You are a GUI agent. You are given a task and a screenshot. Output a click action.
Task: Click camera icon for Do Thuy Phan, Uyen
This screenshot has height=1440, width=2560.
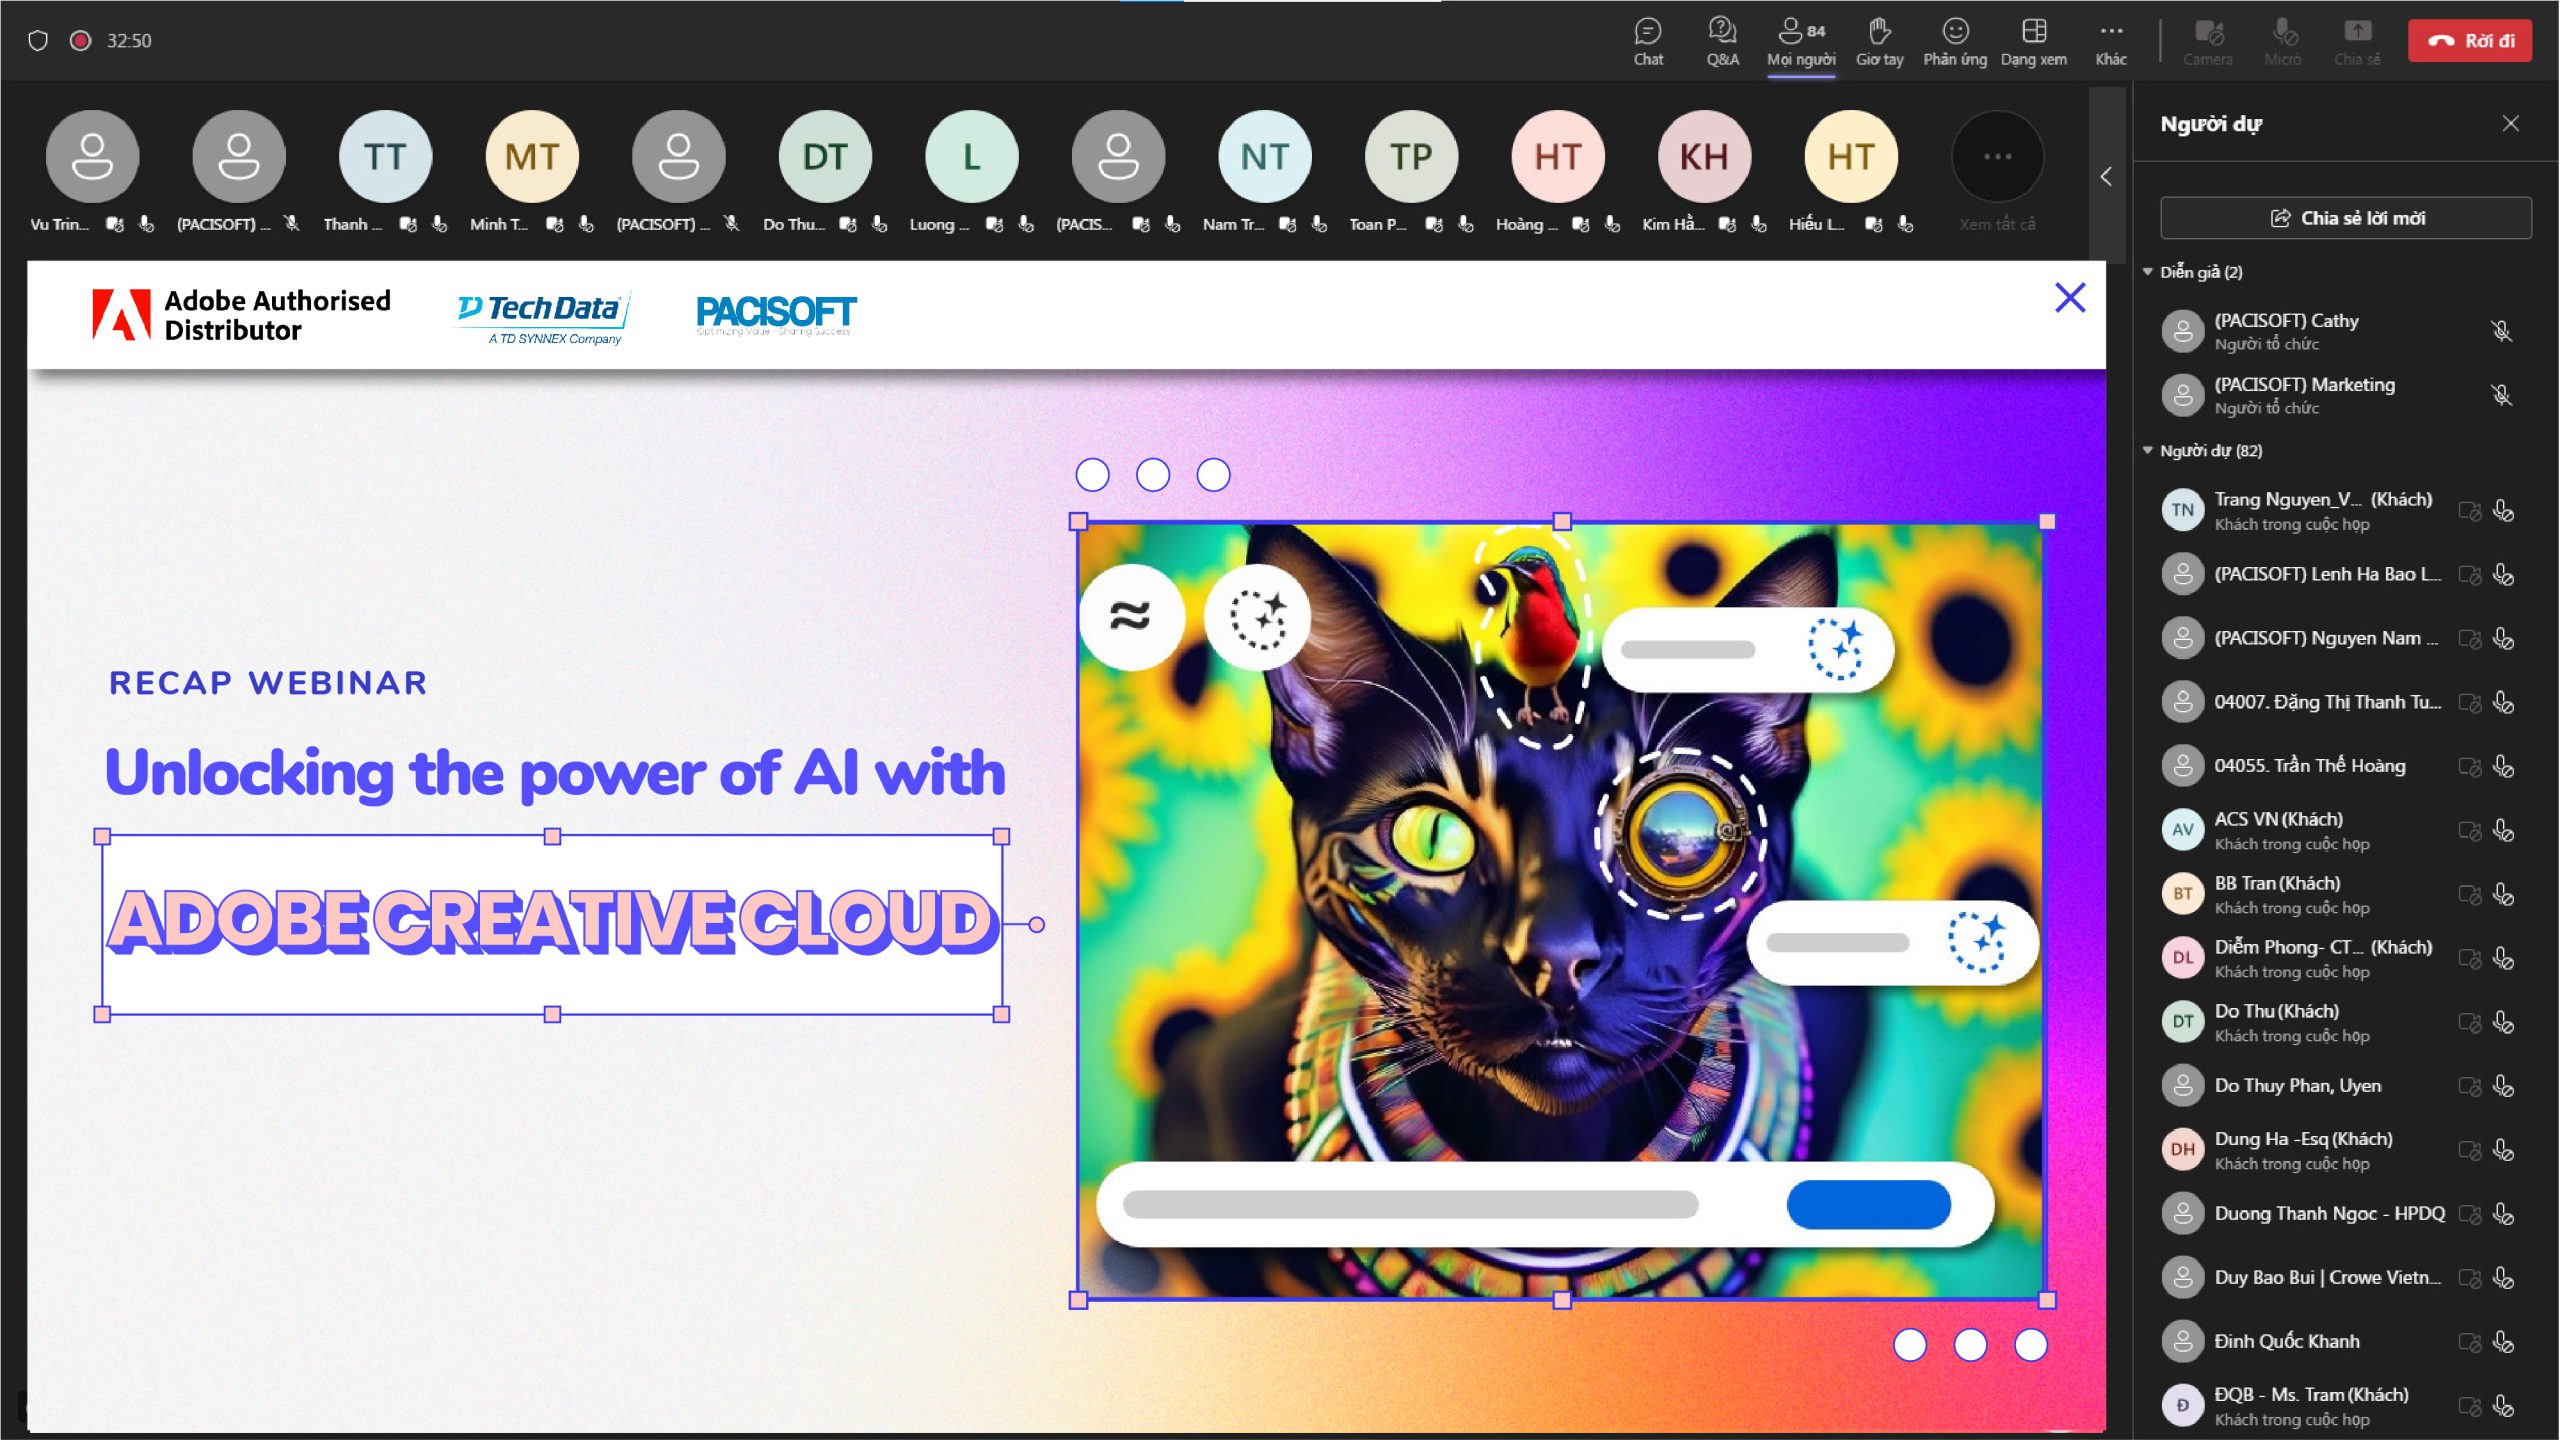pyautogui.click(x=2470, y=1087)
